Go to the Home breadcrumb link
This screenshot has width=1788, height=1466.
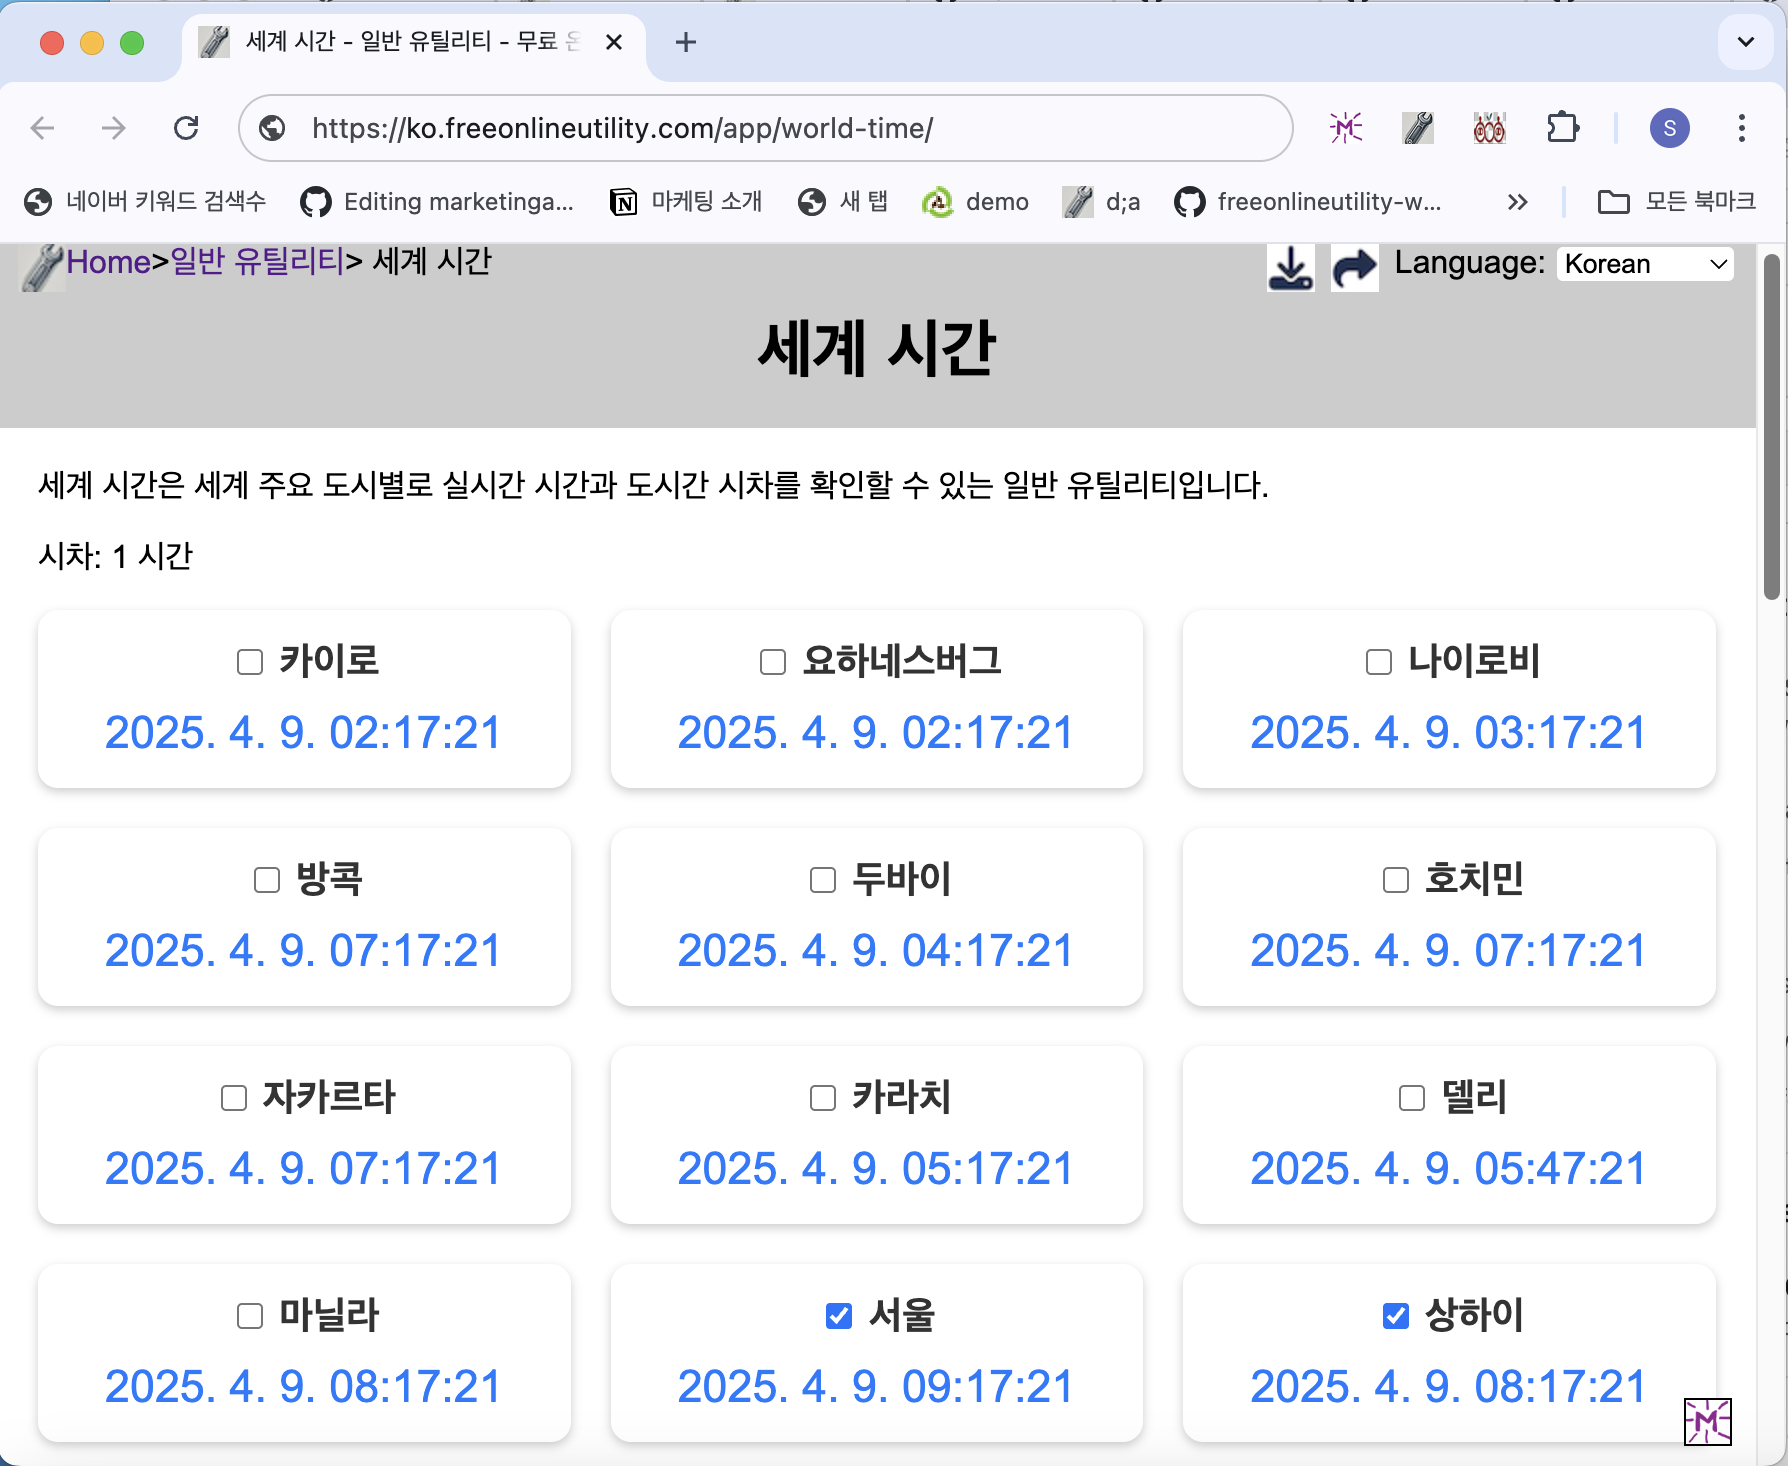pyautogui.click(x=108, y=262)
